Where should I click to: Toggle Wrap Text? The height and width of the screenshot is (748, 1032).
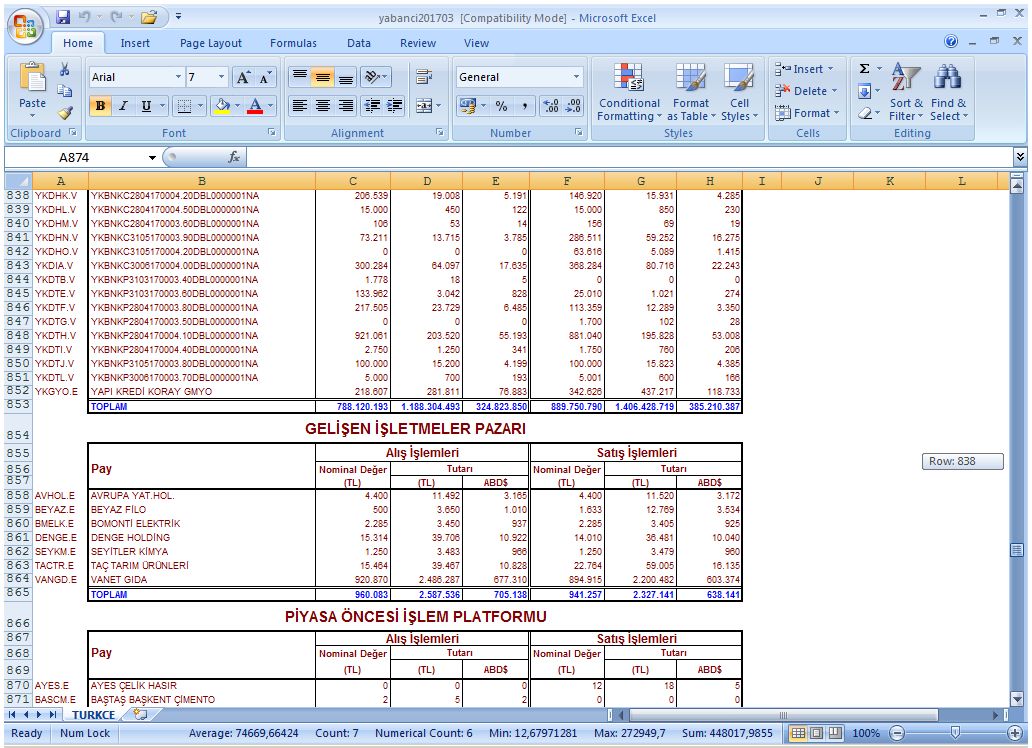pos(424,77)
